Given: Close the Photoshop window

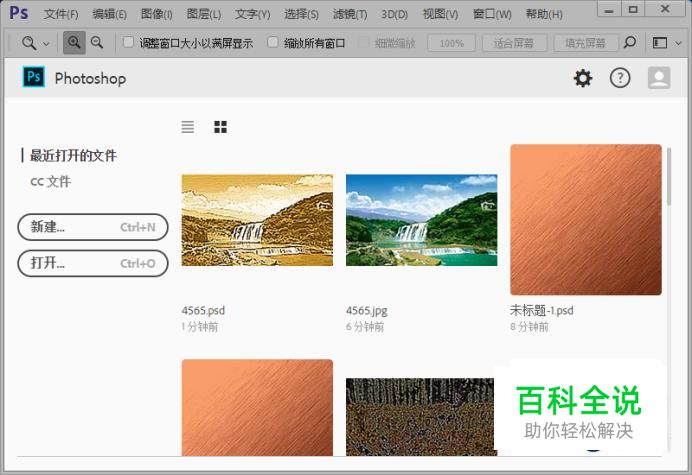Looking at the screenshot, I should pos(665,9).
